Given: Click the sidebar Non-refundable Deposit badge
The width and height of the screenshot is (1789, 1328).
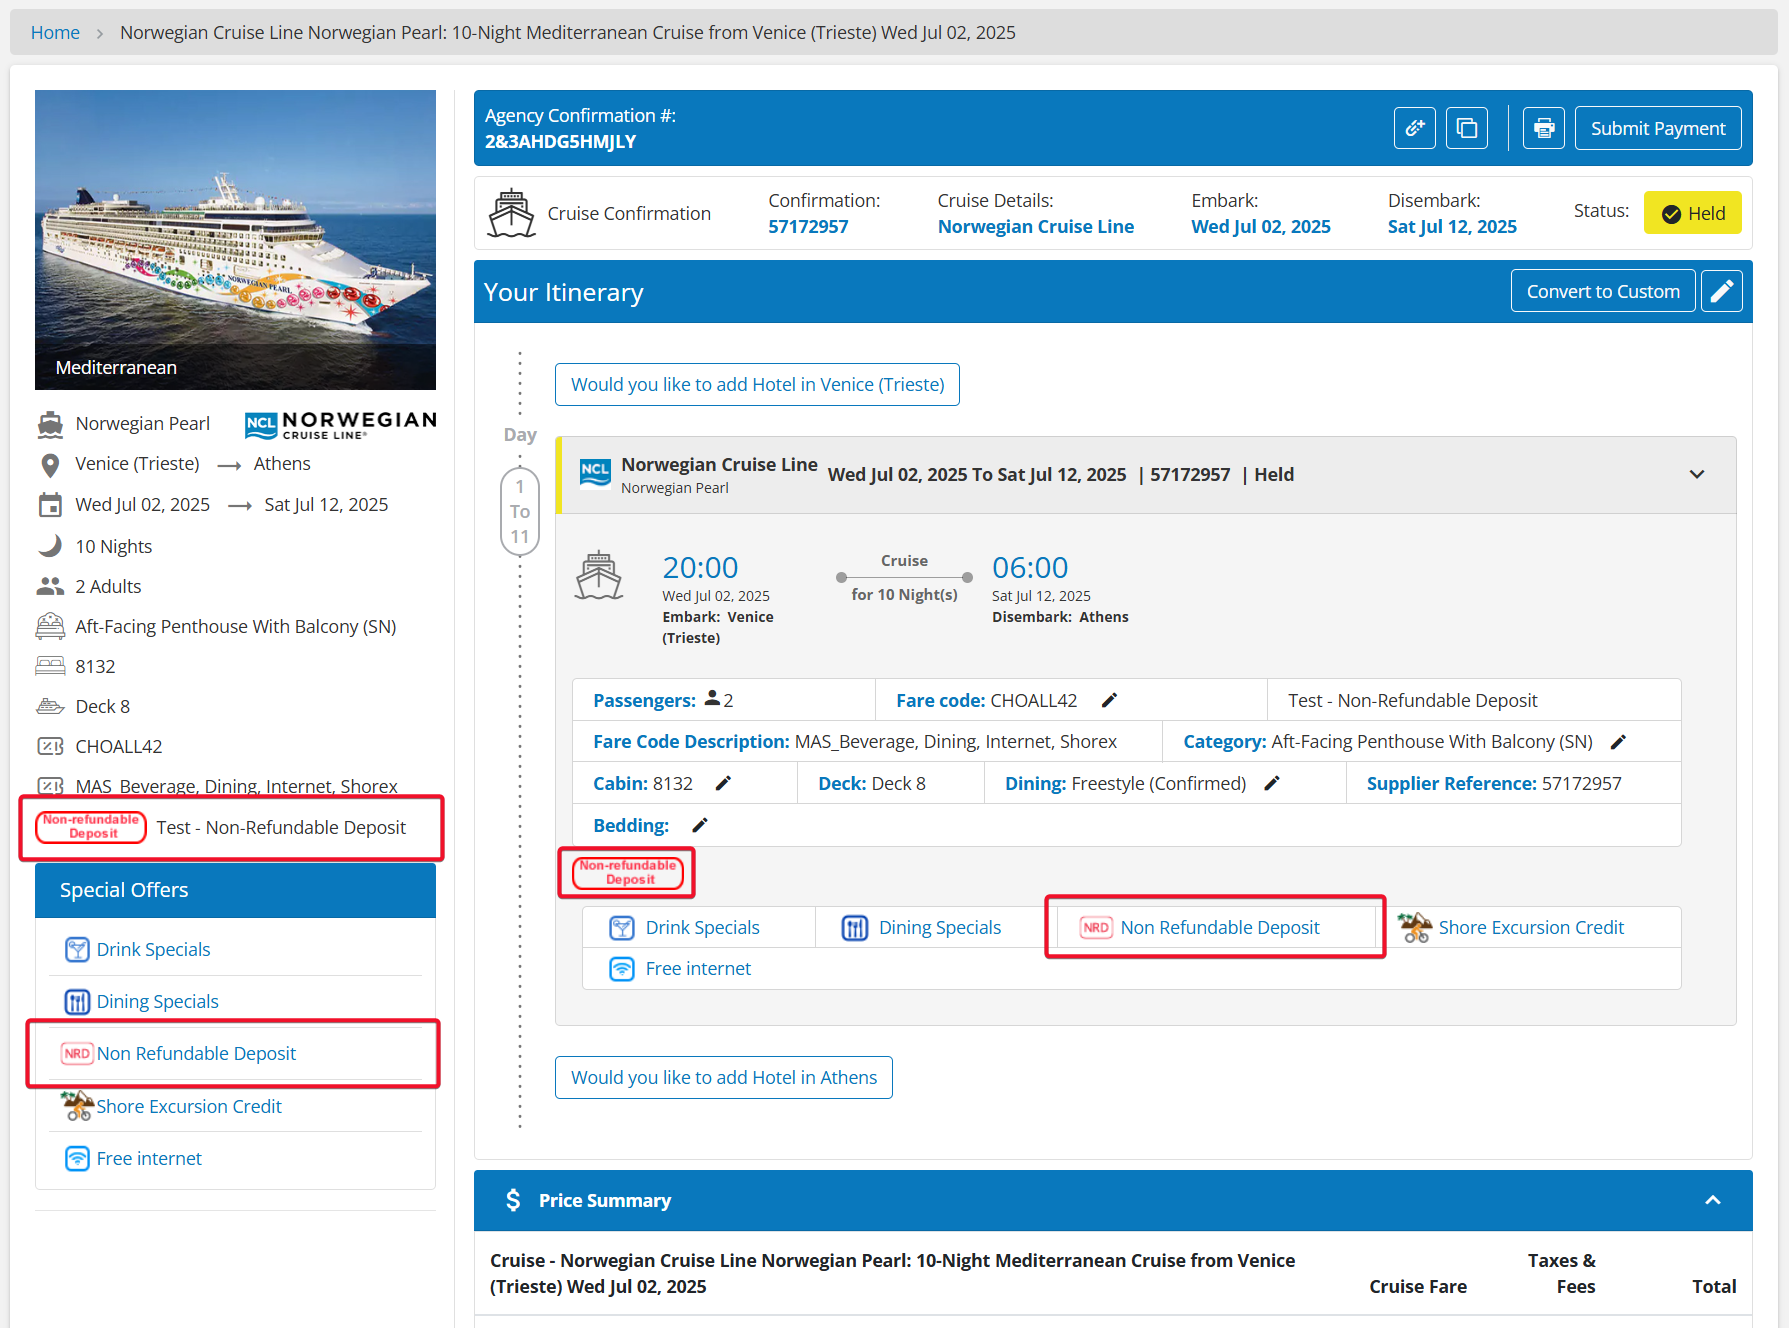Looking at the screenshot, I should tap(91, 827).
